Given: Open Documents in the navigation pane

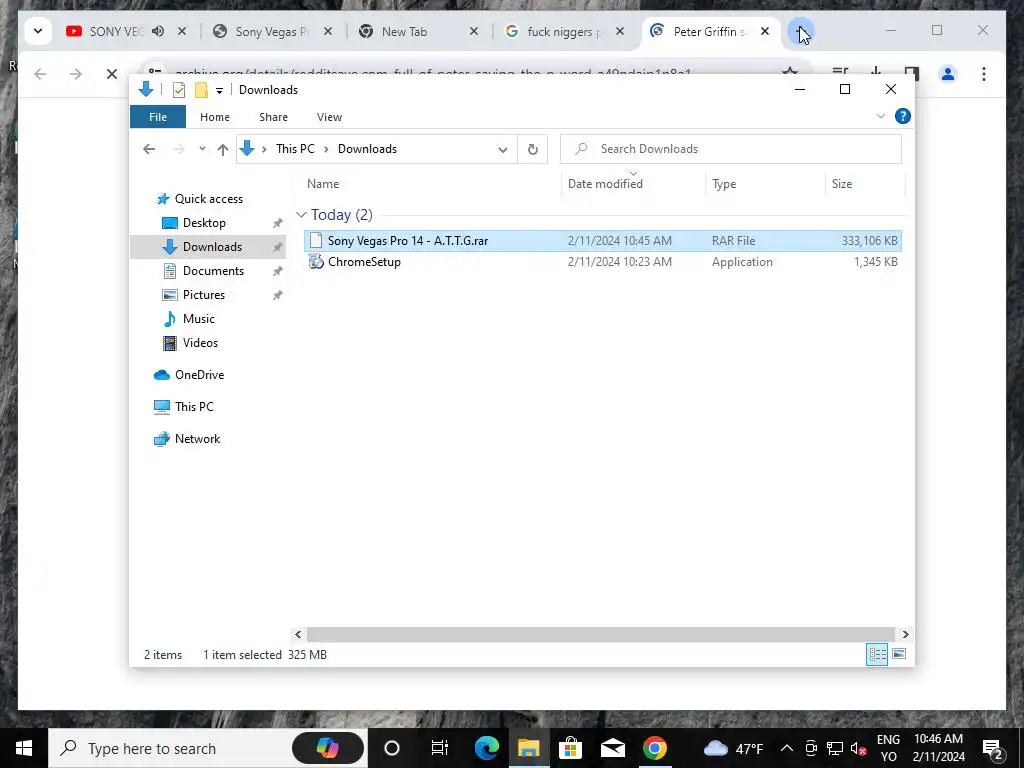Looking at the screenshot, I should tap(213, 271).
